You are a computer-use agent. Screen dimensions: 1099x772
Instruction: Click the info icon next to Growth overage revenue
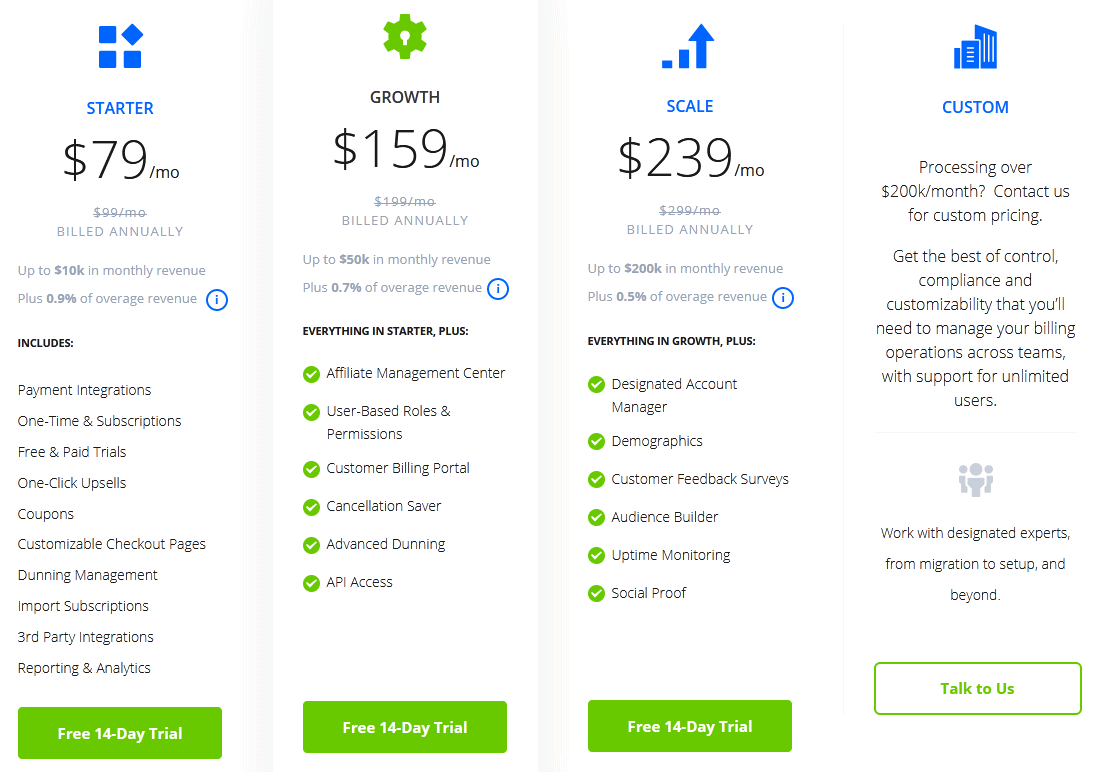497,288
